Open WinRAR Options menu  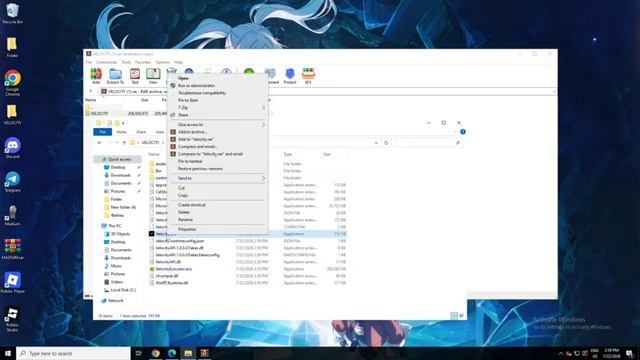pyautogui.click(x=162, y=62)
